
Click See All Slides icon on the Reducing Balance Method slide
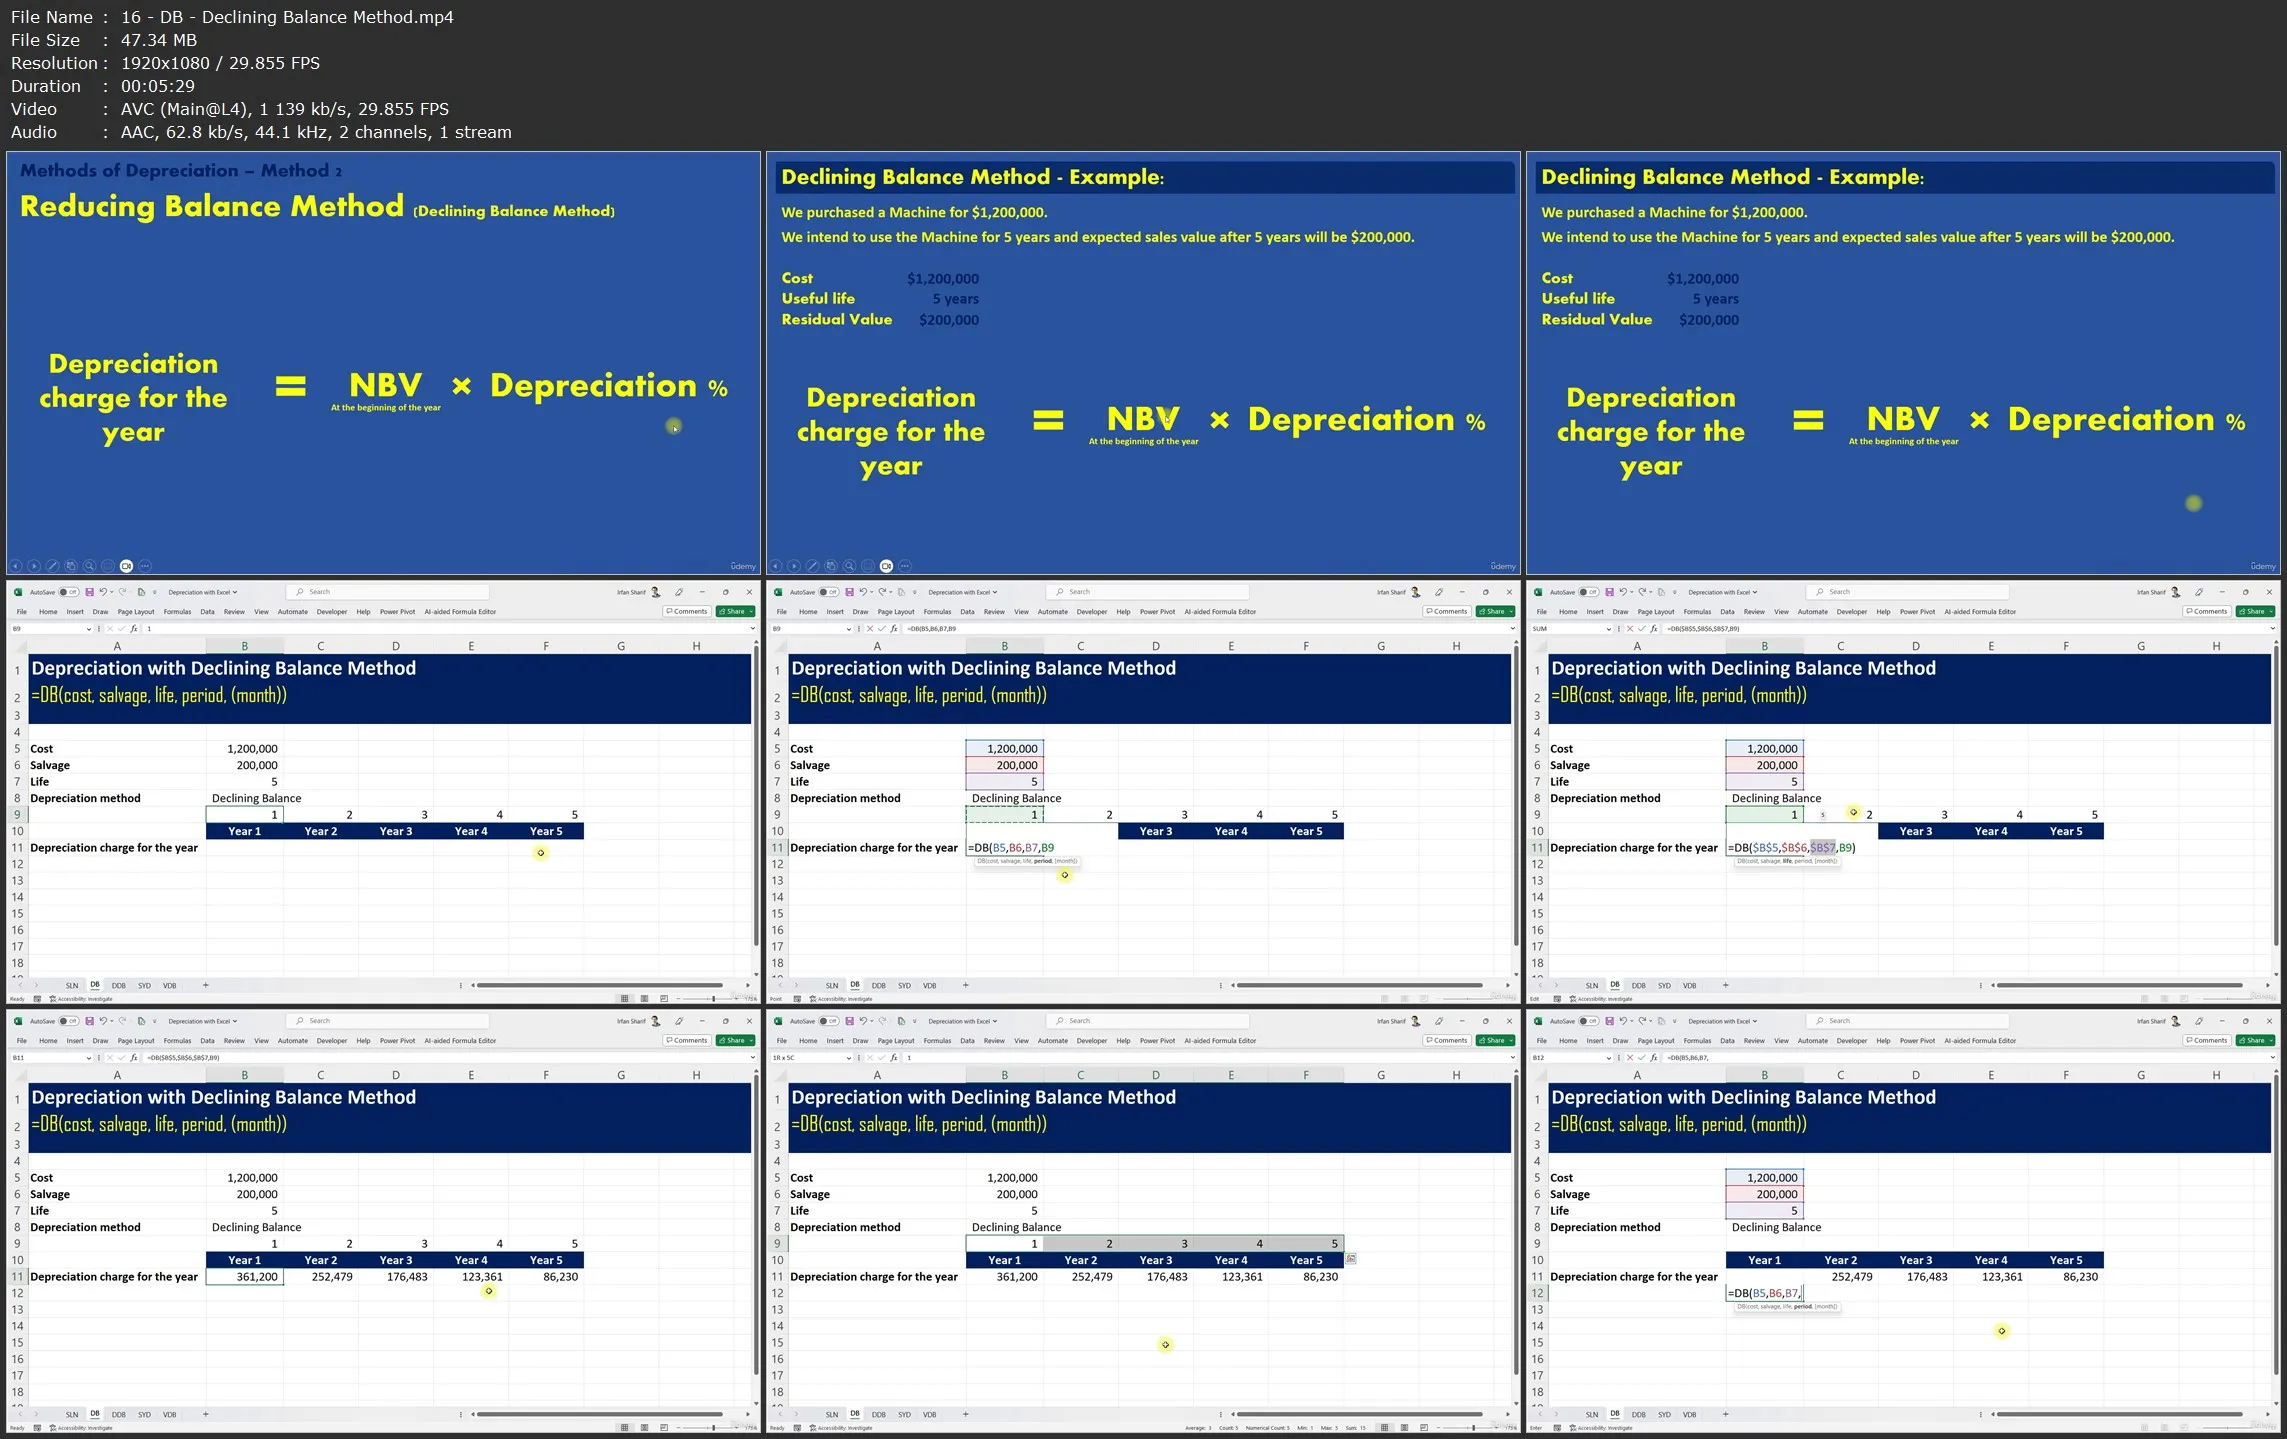71,566
